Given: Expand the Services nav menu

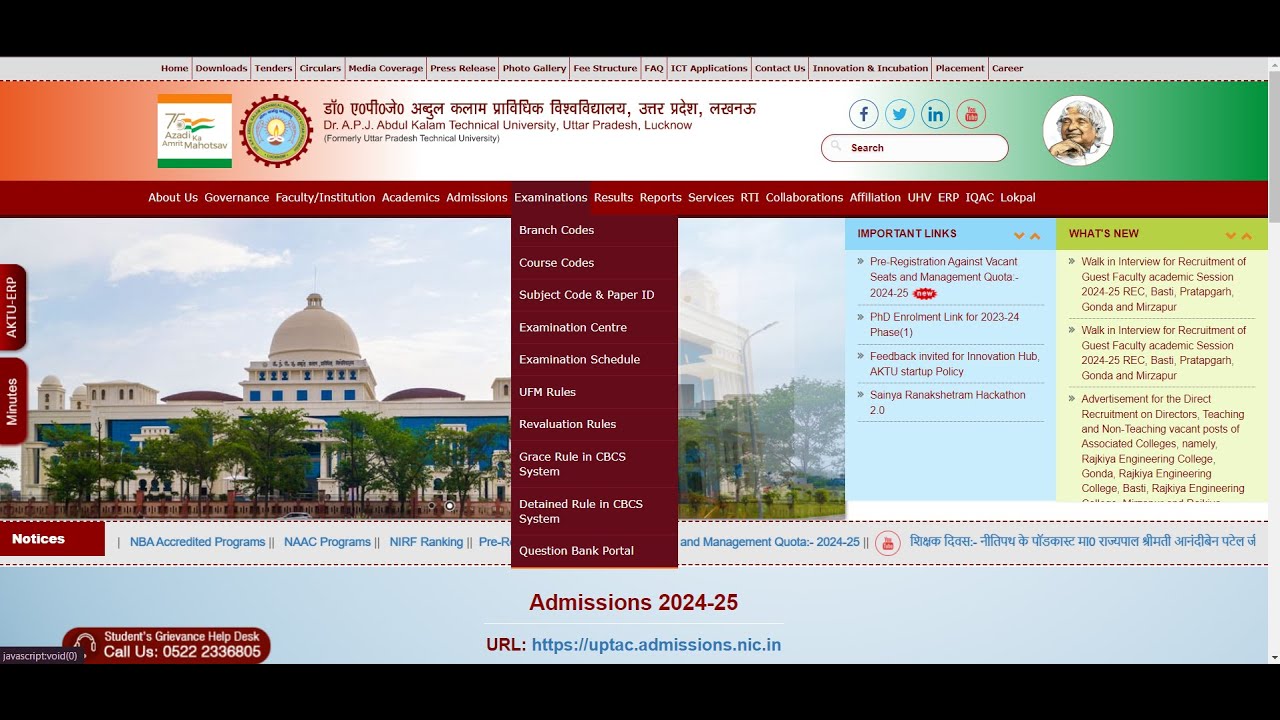Looking at the screenshot, I should pyautogui.click(x=711, y=197).
